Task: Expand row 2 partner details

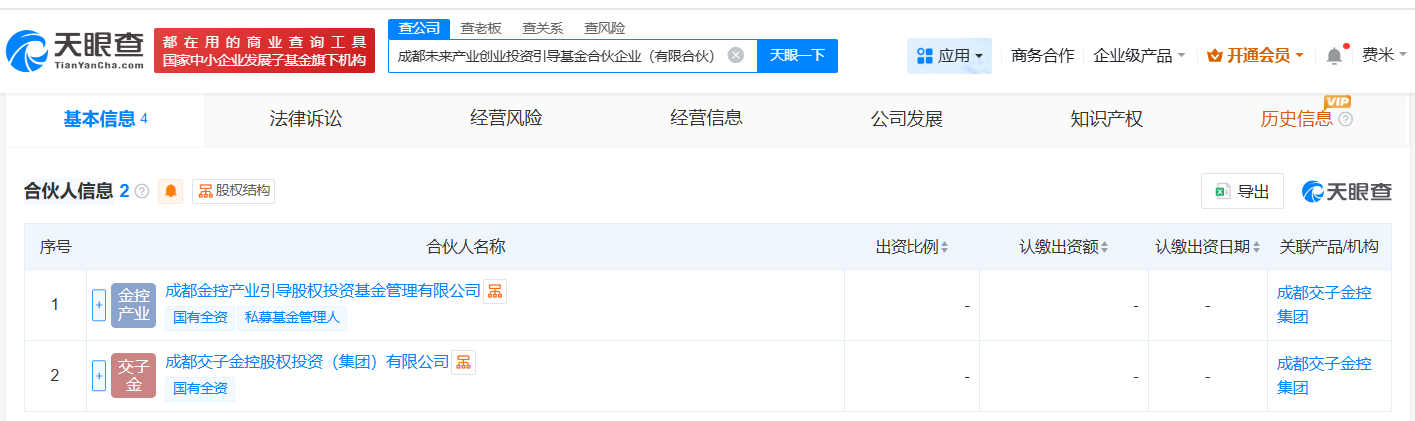Action: [x=99, y=376]
